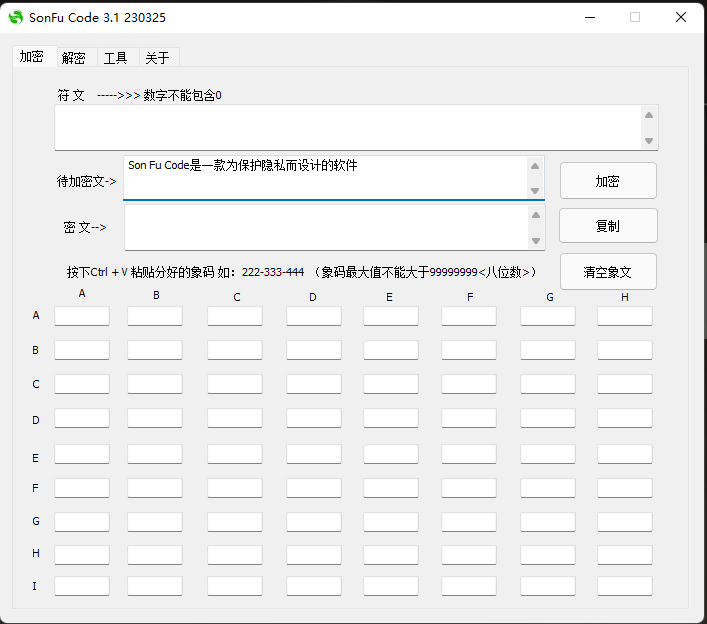The width and height of the screenshot is (707, 624).
Task: Click the 密文 output text box
Action: click(x=325, y=228)
